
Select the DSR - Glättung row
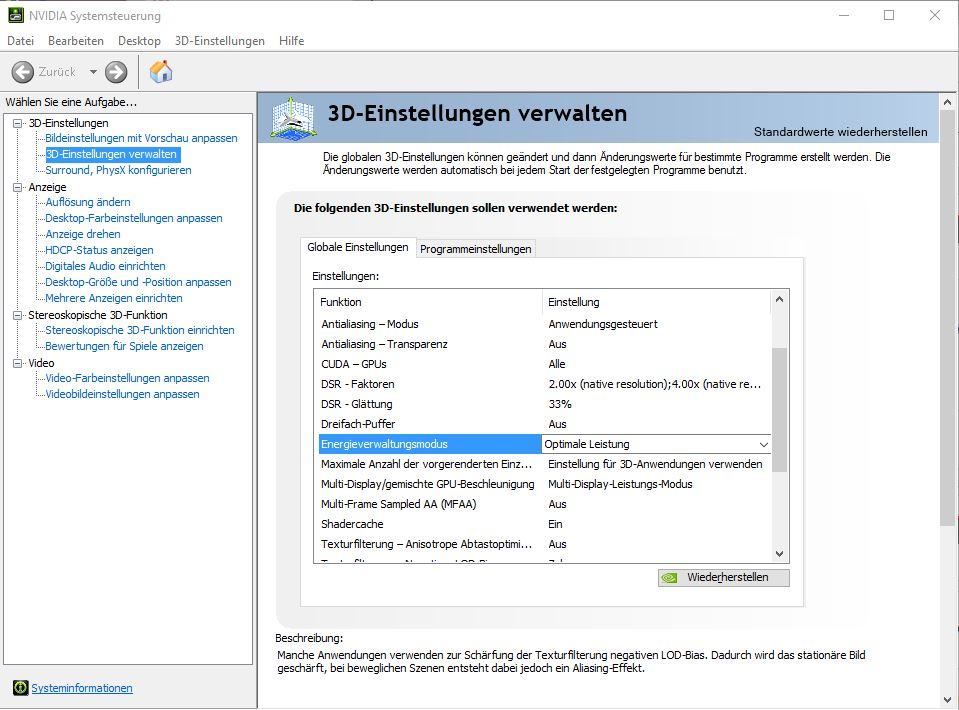pos(544,404)
